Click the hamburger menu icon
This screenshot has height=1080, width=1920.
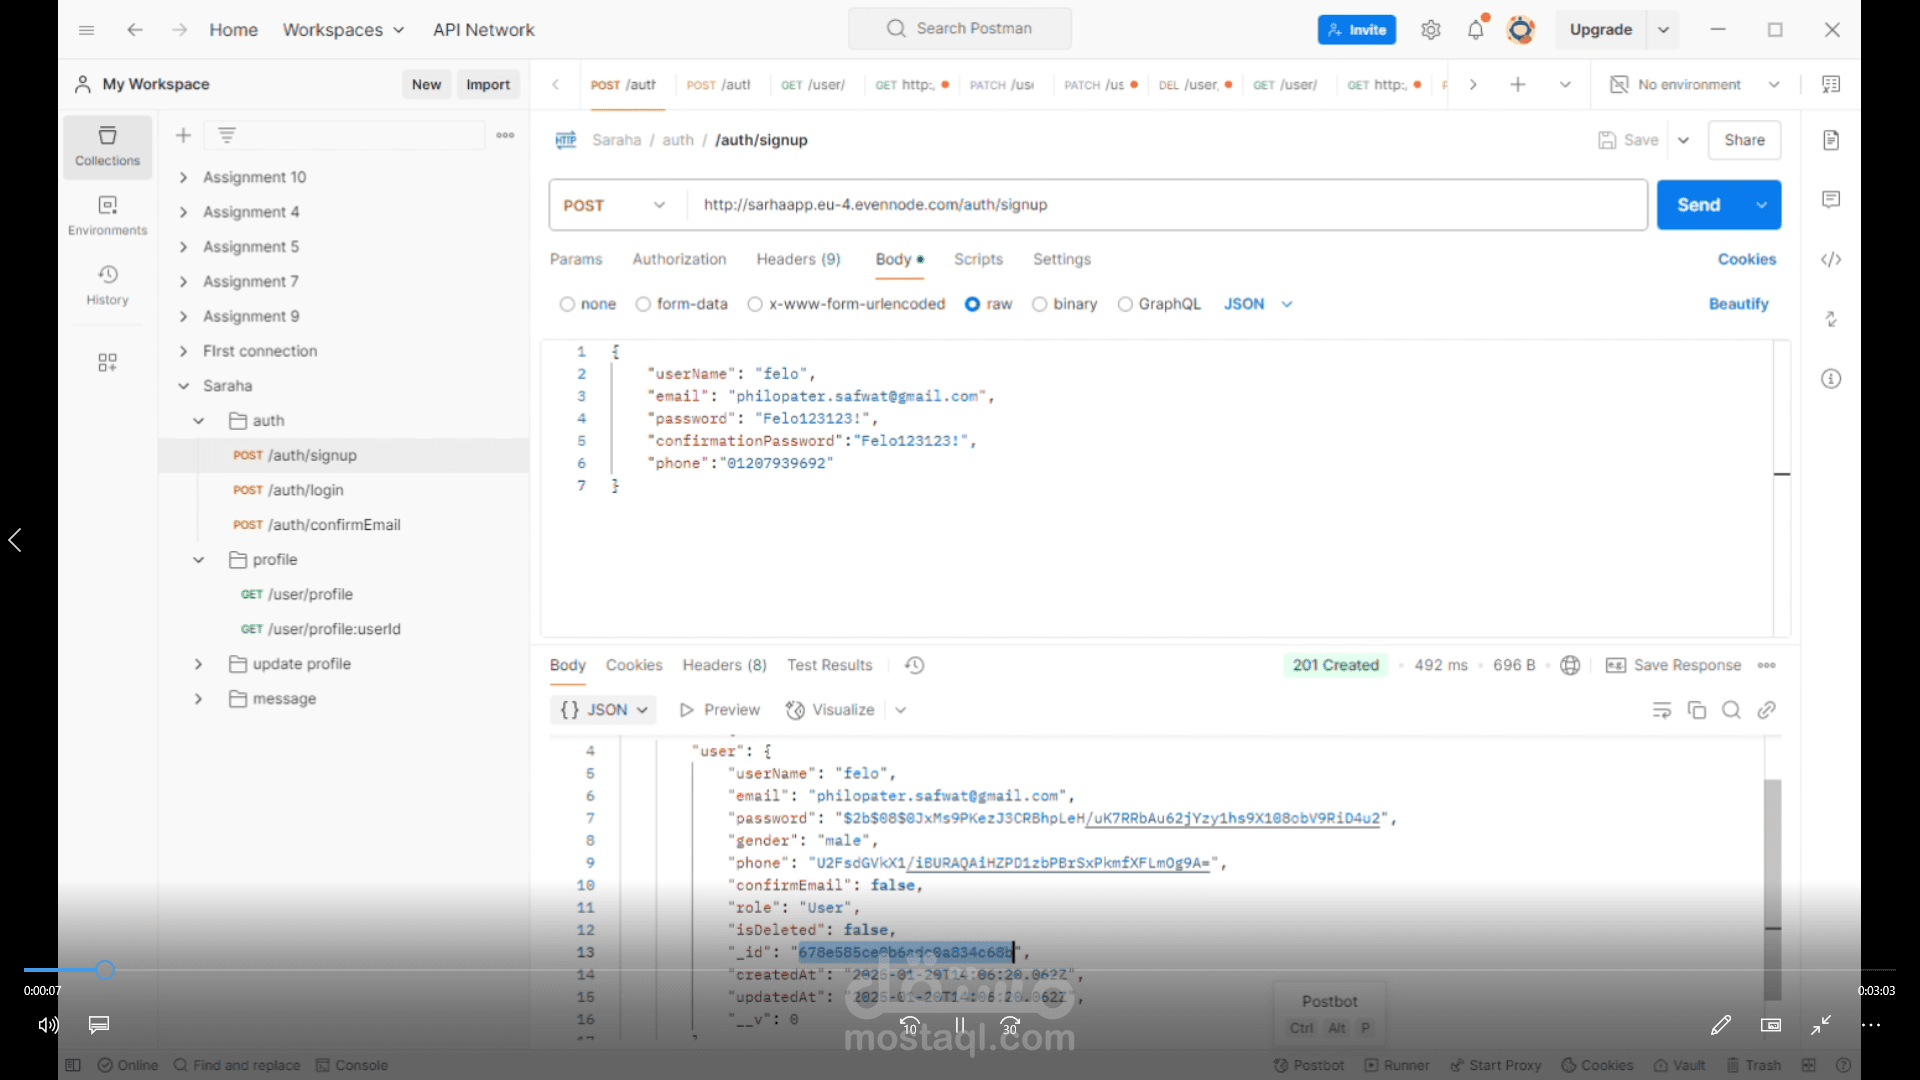coord(87,30)
